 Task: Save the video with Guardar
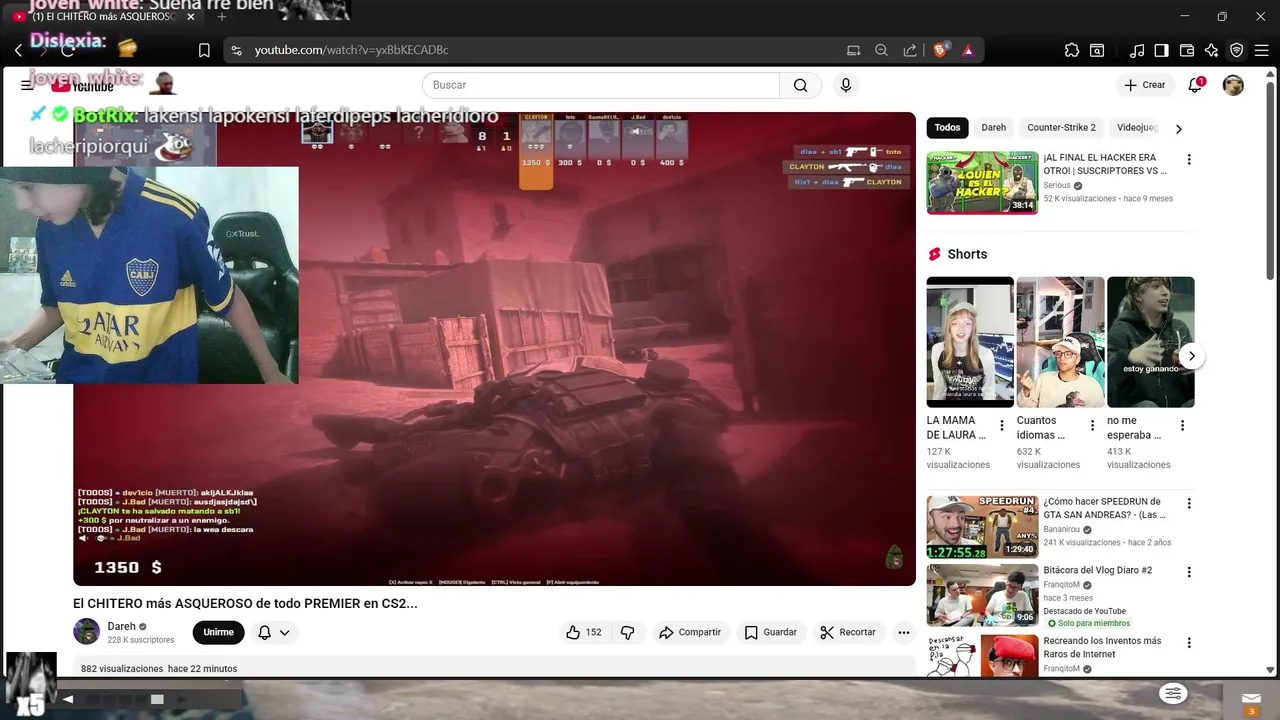pos(771,632)
